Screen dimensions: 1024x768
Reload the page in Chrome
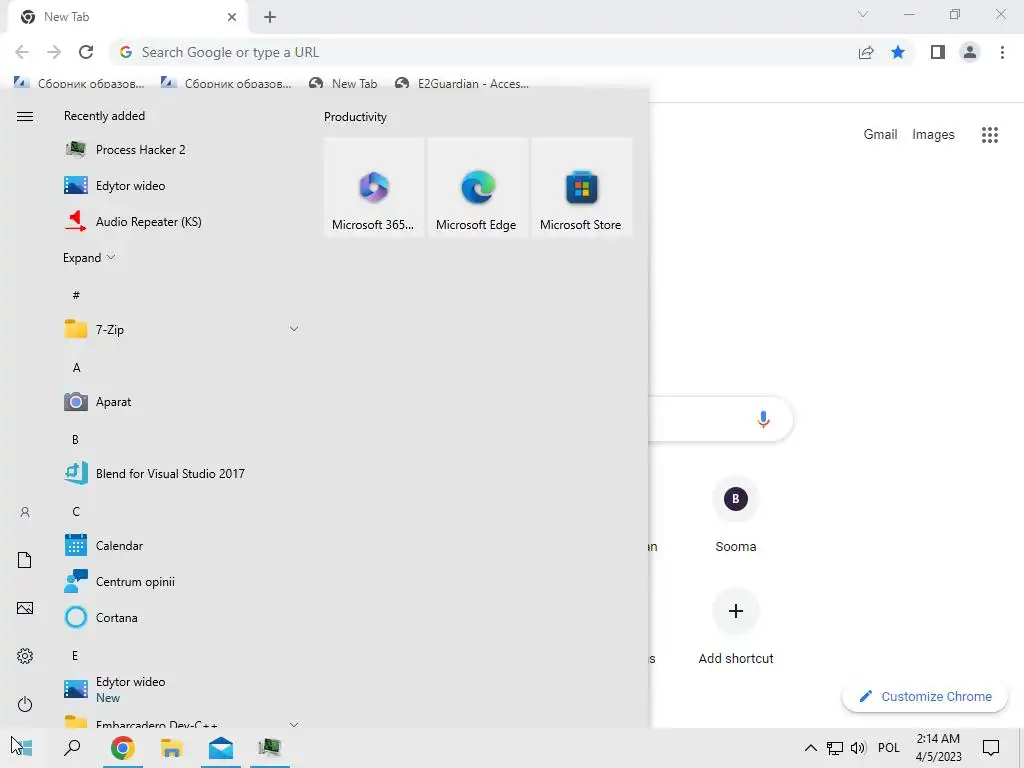pyautogui.click(x=86, y=52)
